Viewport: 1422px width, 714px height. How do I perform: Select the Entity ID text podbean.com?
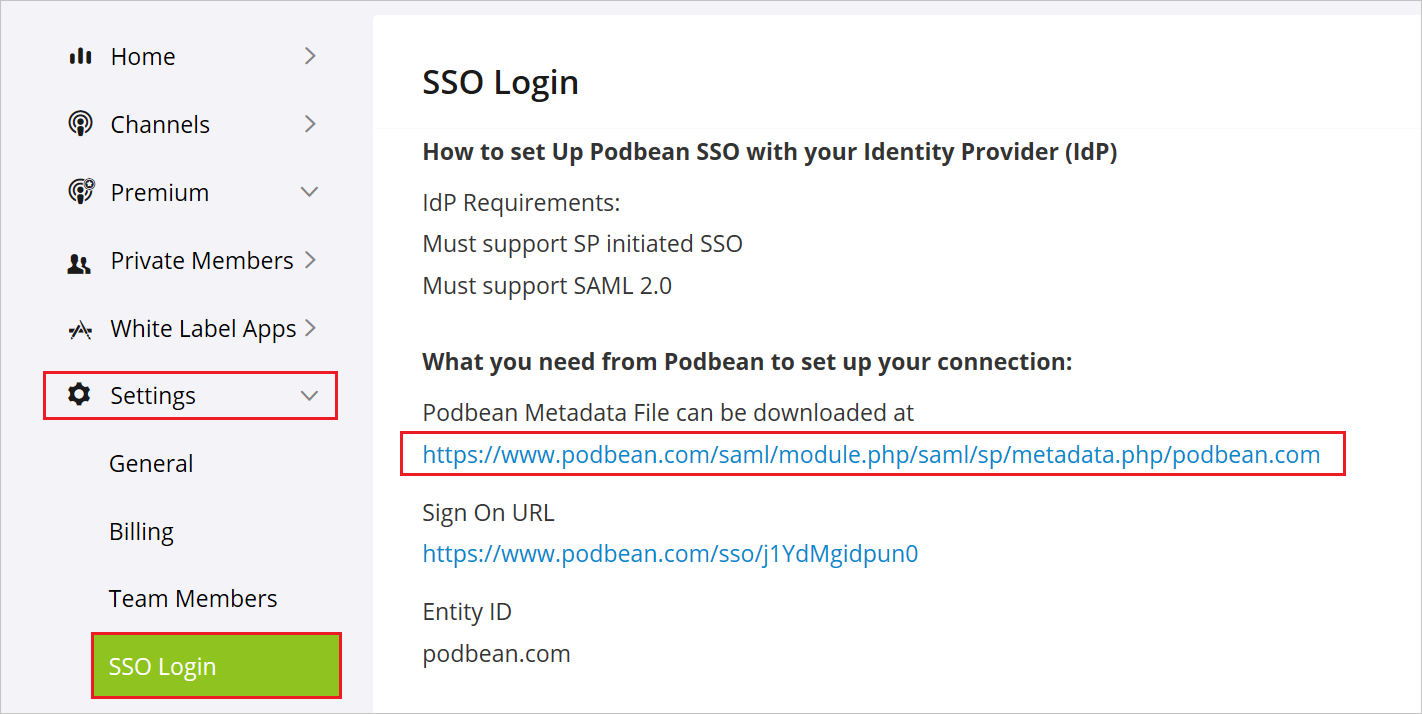496,653
